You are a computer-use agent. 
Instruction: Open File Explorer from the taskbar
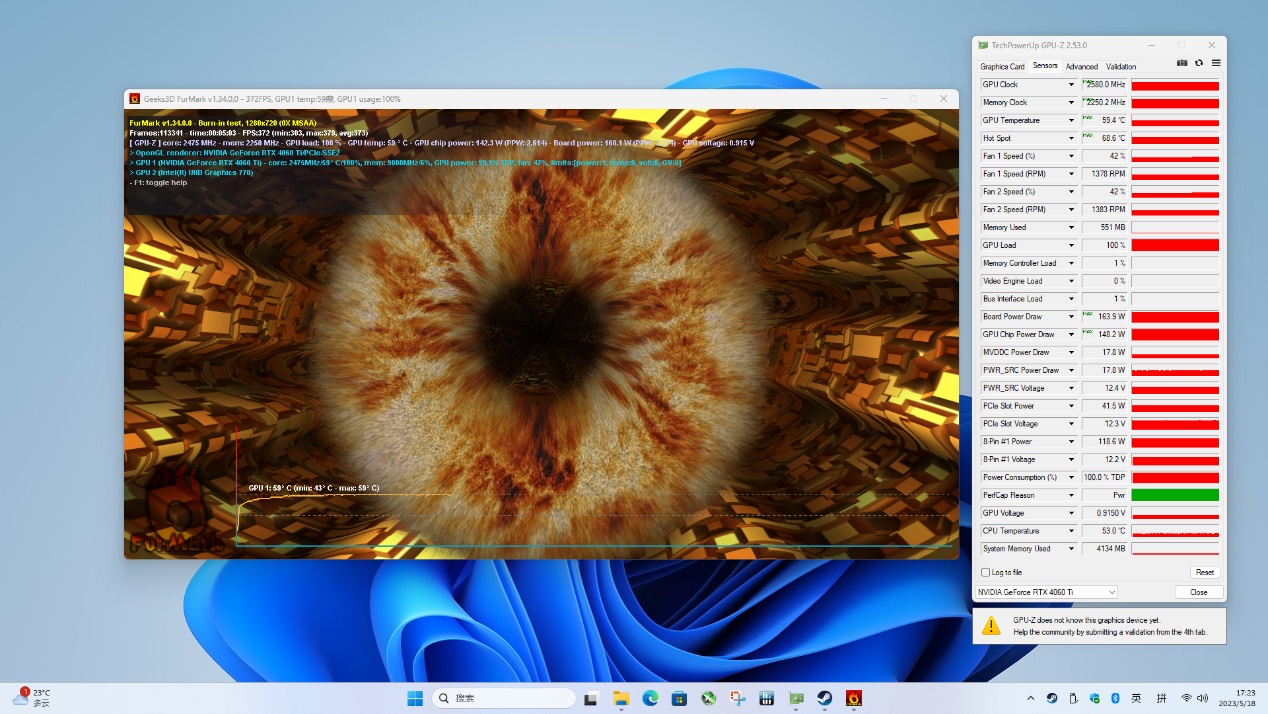[620, 698]
